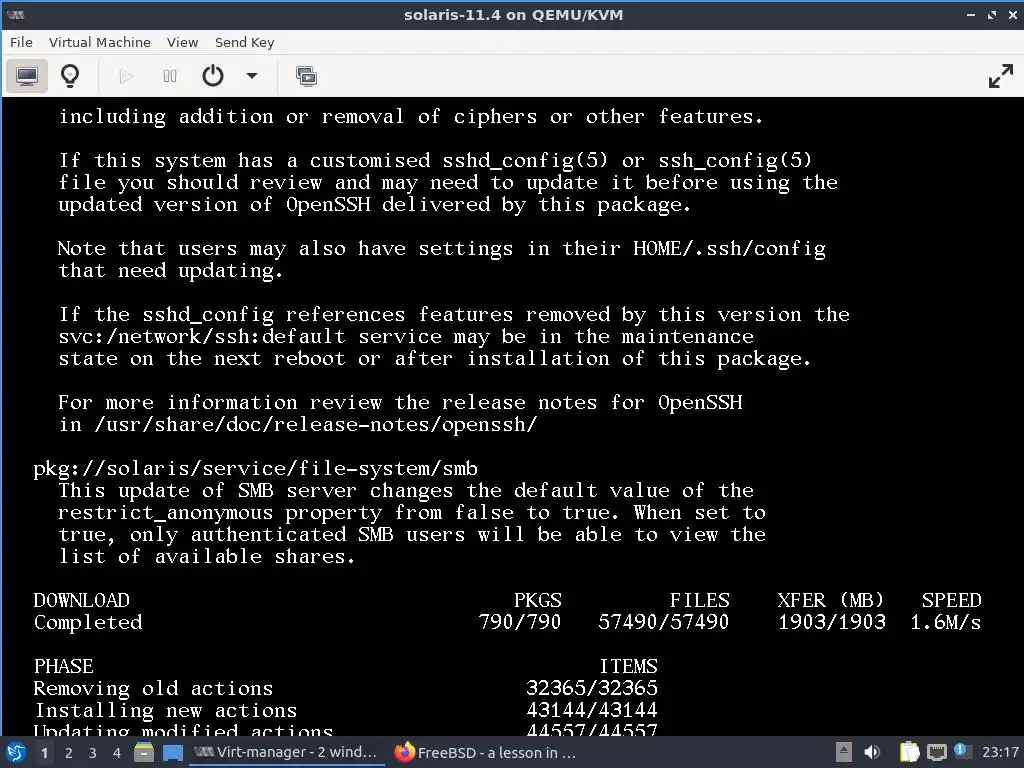Show virtual hardware details lightbulb

70,76
